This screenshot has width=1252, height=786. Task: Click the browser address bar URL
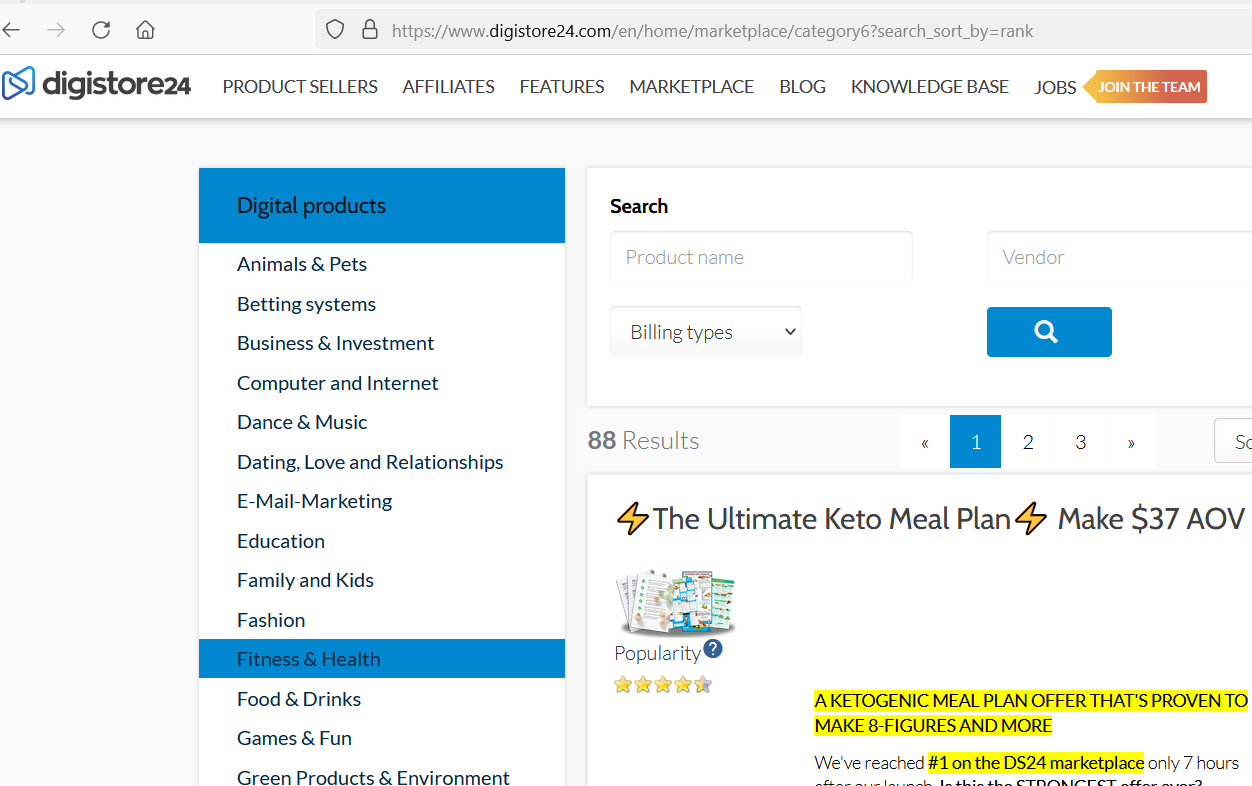pyautogui.click(x=713, y=31)
